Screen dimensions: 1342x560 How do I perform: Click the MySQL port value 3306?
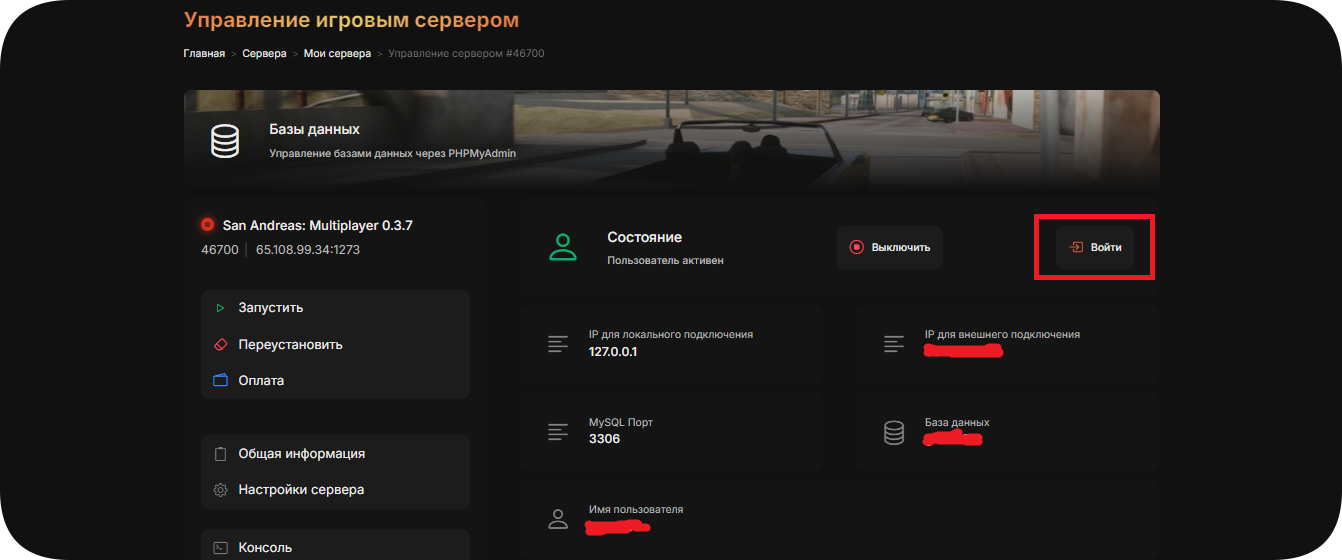tap(604, 438)
